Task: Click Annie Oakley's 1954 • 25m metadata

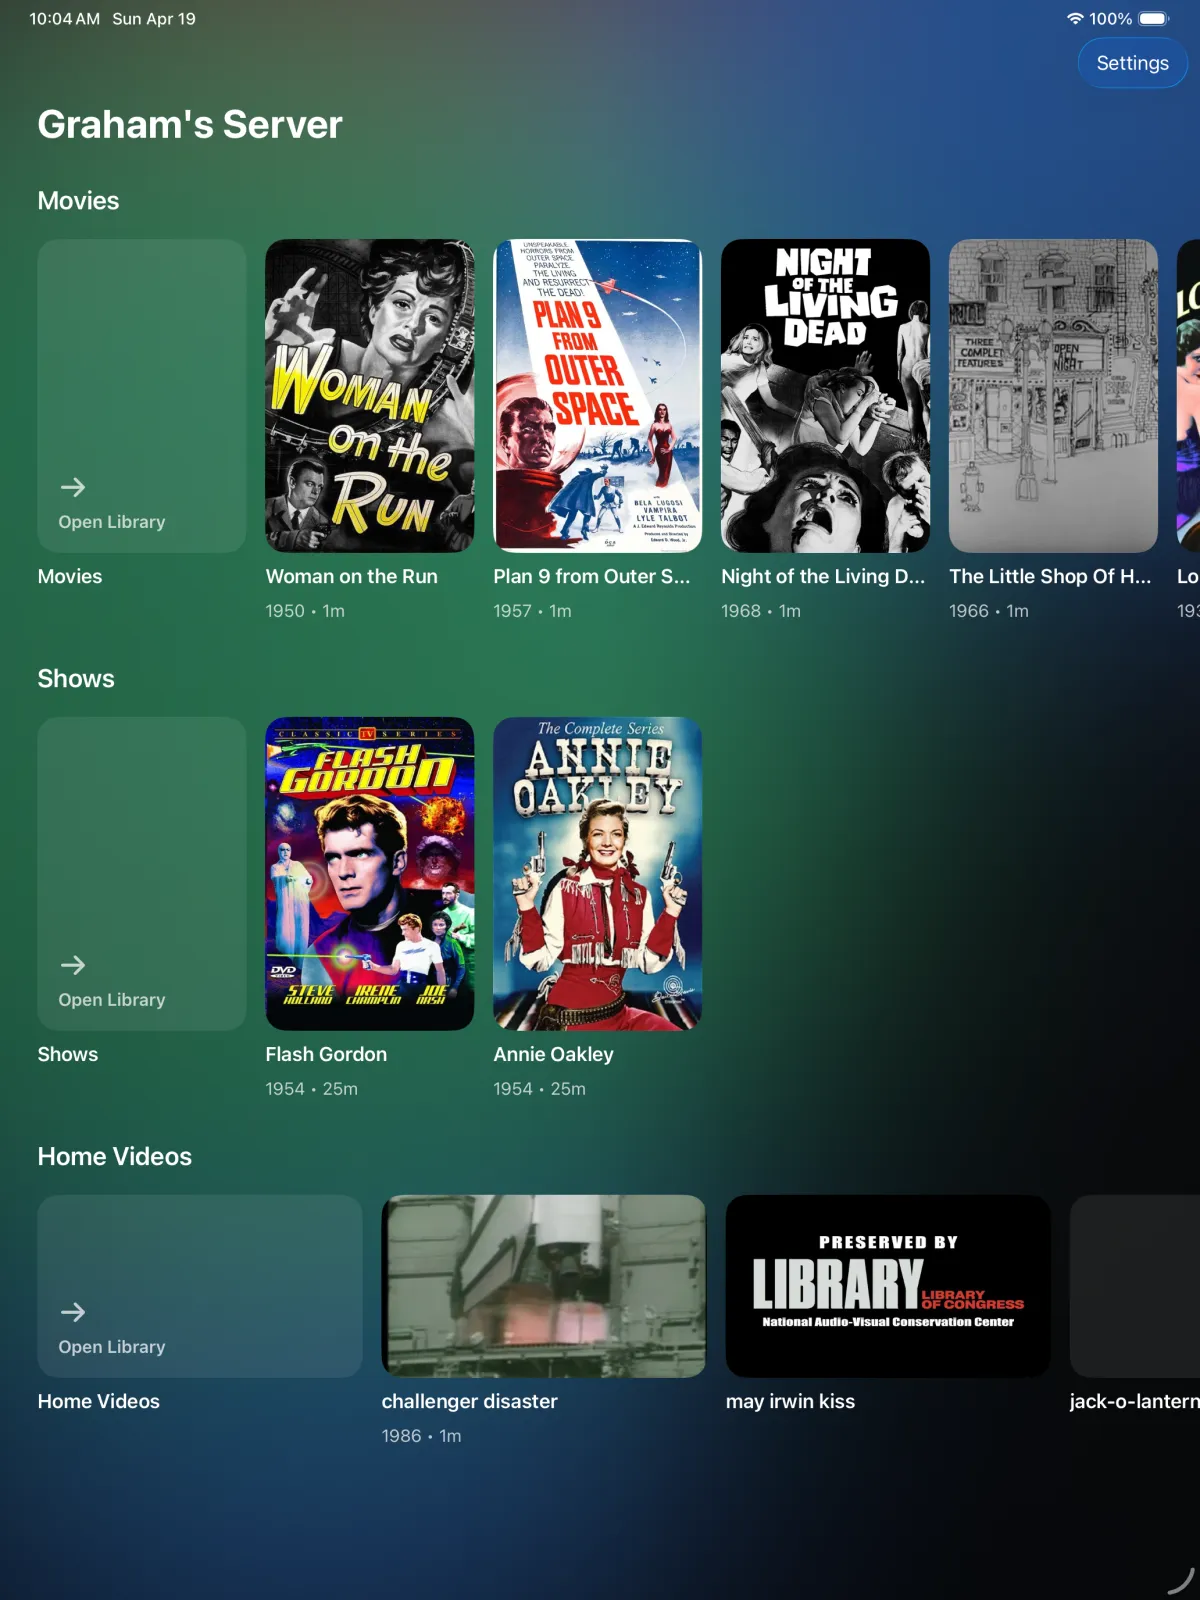Action: point(540,1089)
